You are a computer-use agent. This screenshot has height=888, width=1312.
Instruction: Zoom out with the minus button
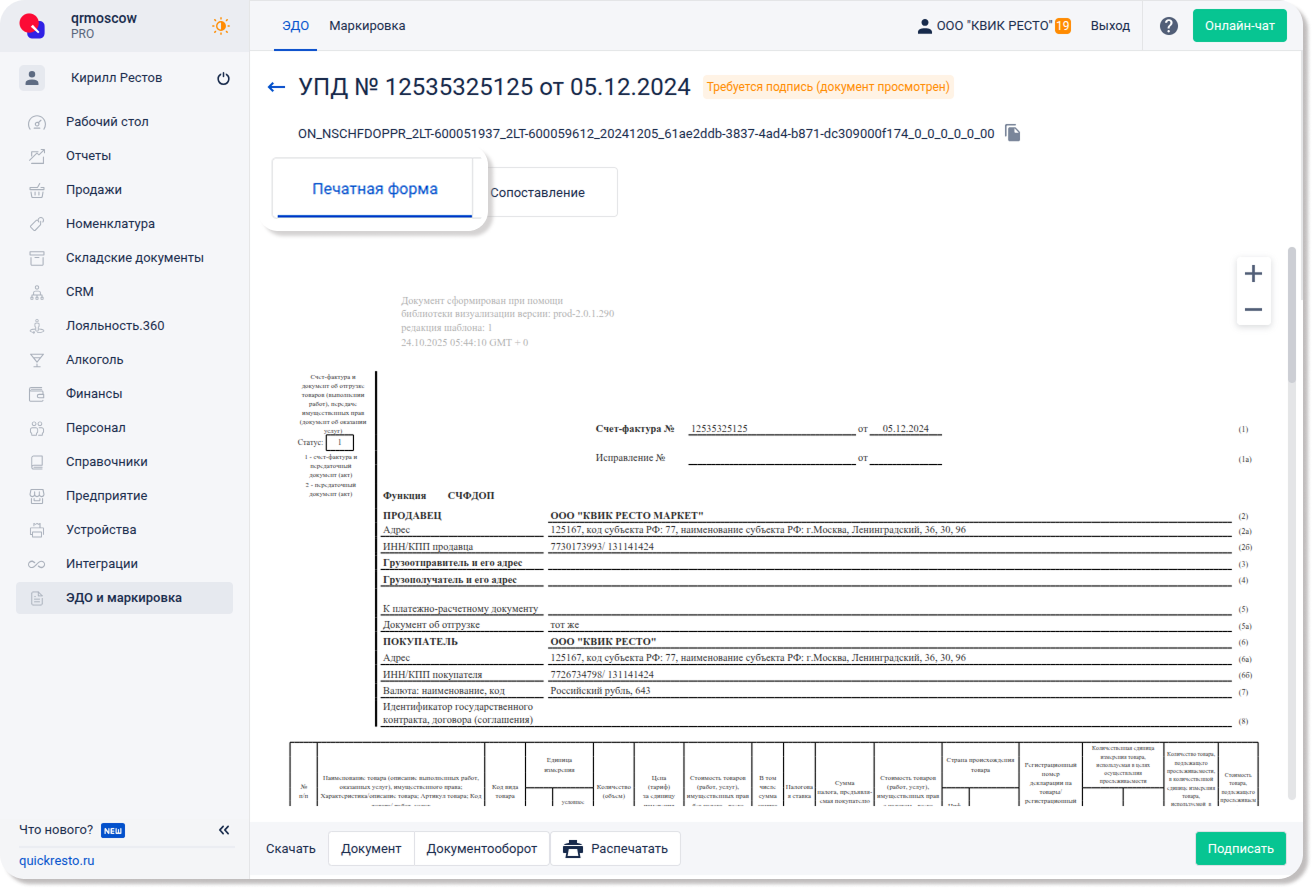click(1253, 310)
